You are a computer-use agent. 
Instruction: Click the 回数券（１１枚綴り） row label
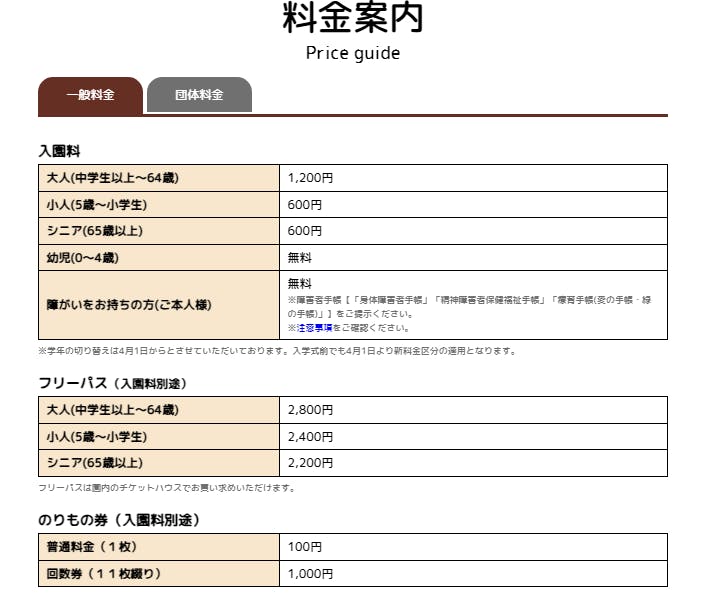(104, 574)
